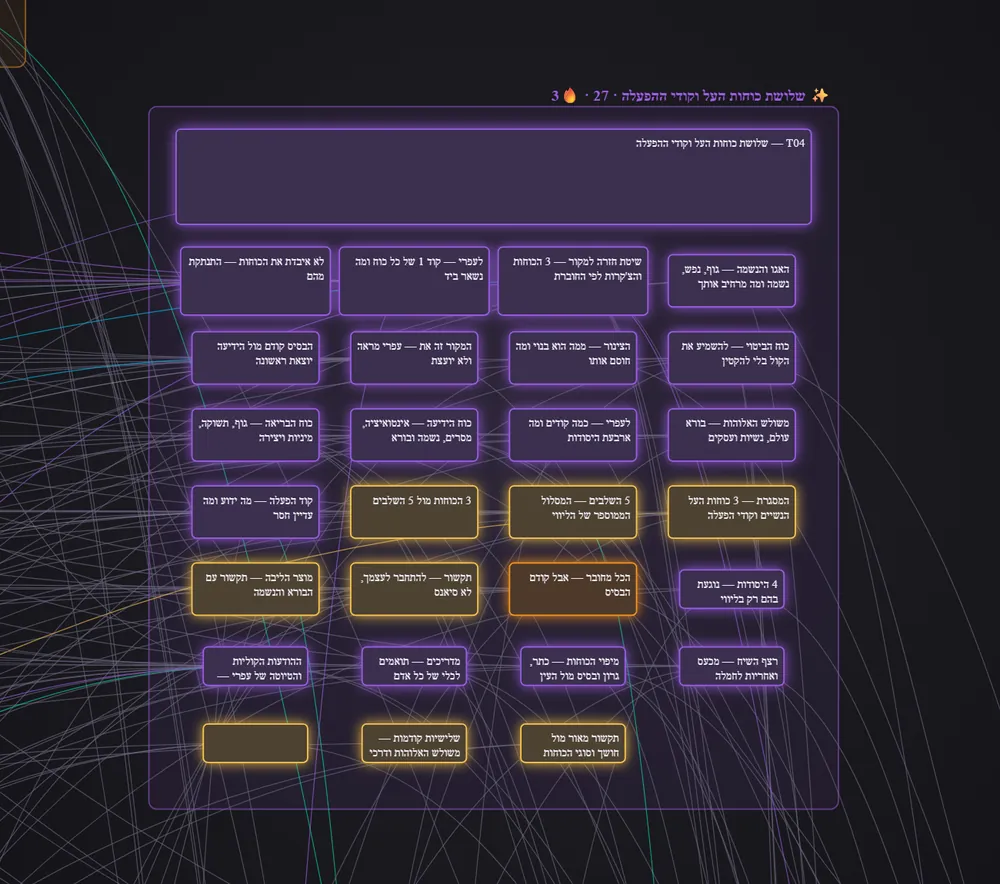The image size is (1000, 884).
Task: Click the card 'האגו והנשמה — גוף, נפש'
Action: (x=732, y=281)
